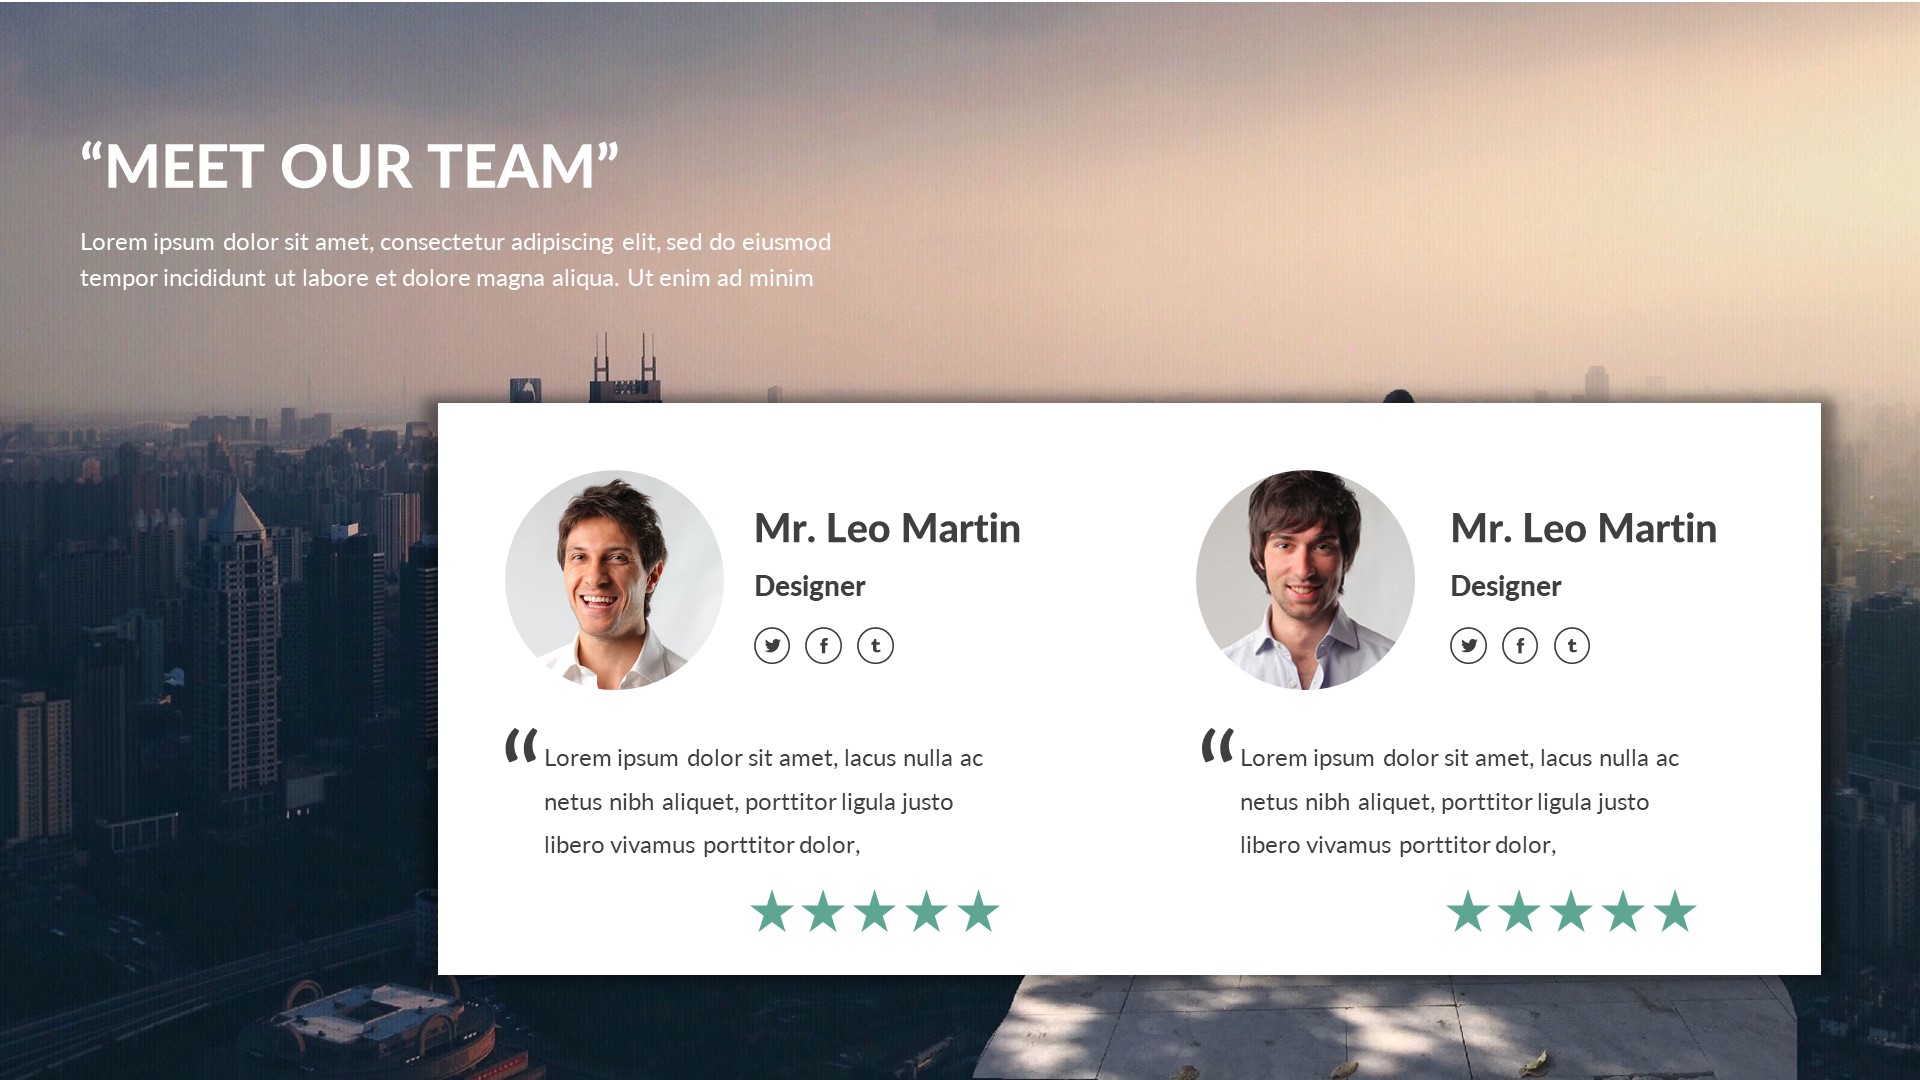Click the large quote mark in left testimonial
Viewport: 1920px width, 1080px height.
point(521,746)
